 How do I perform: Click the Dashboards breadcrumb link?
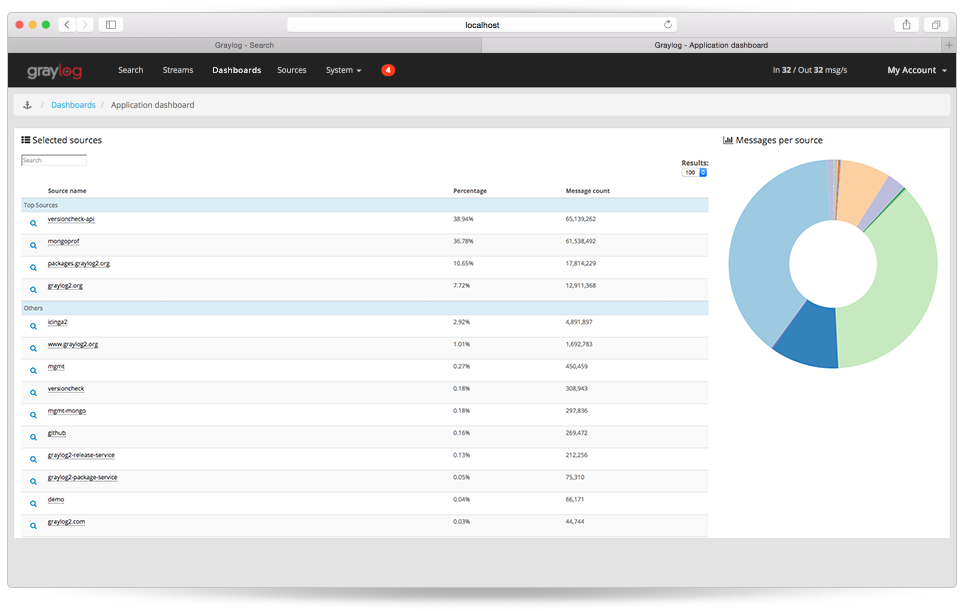pos(73,105)
